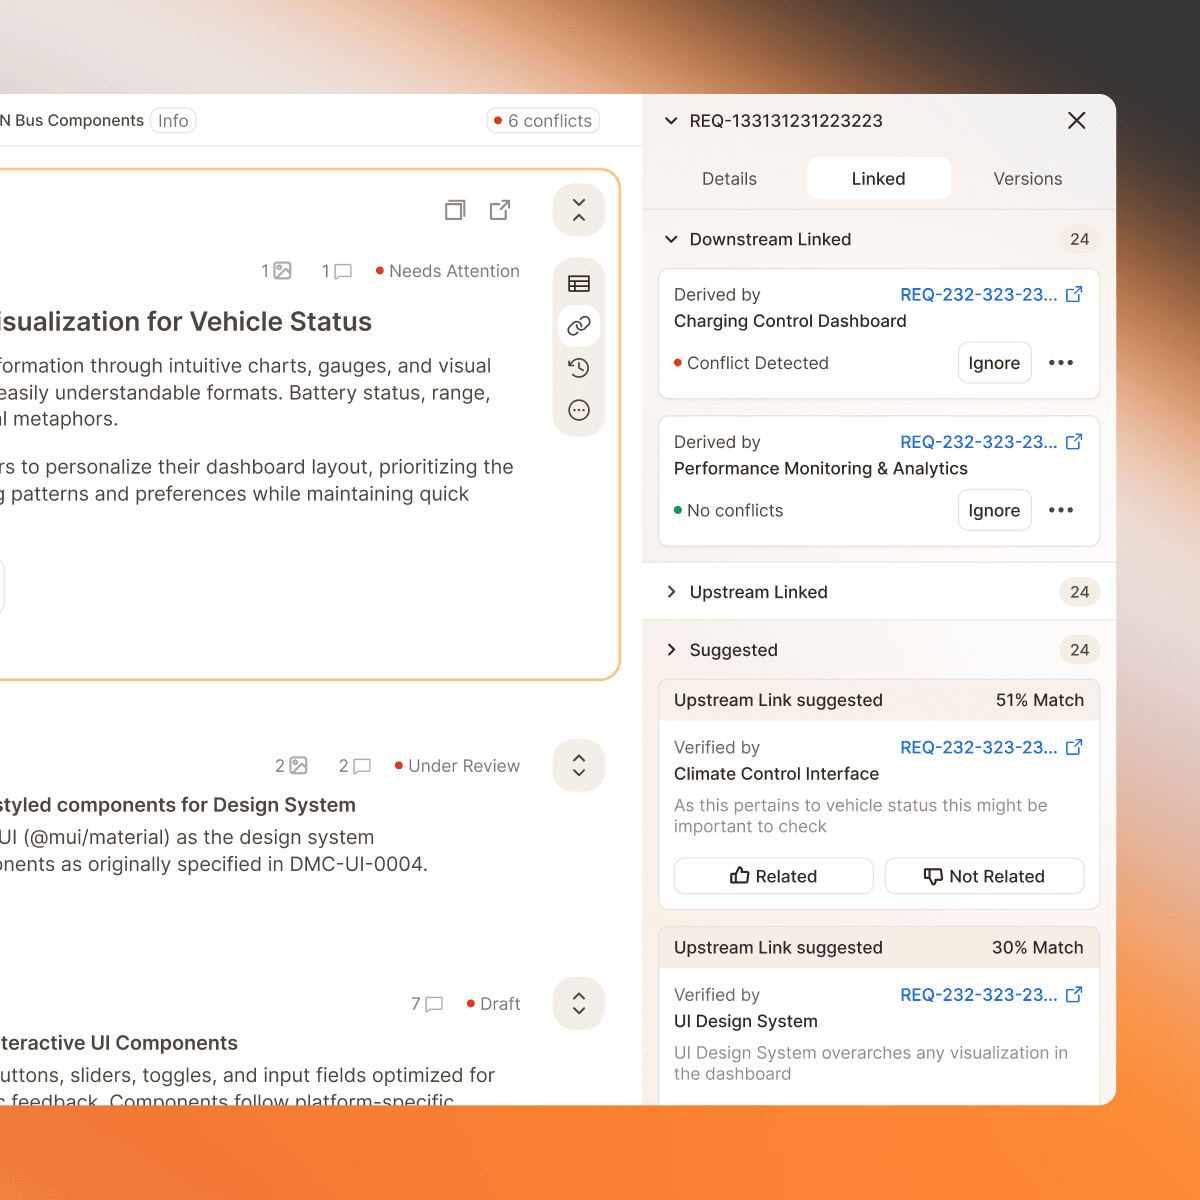
Task: Click the 24 count badge on Suggested
Action: click(1080, 650)
